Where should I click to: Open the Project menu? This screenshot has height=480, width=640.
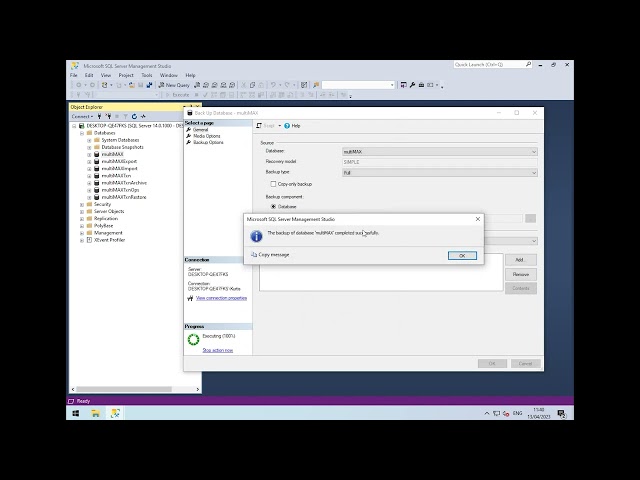coord(126,76)
